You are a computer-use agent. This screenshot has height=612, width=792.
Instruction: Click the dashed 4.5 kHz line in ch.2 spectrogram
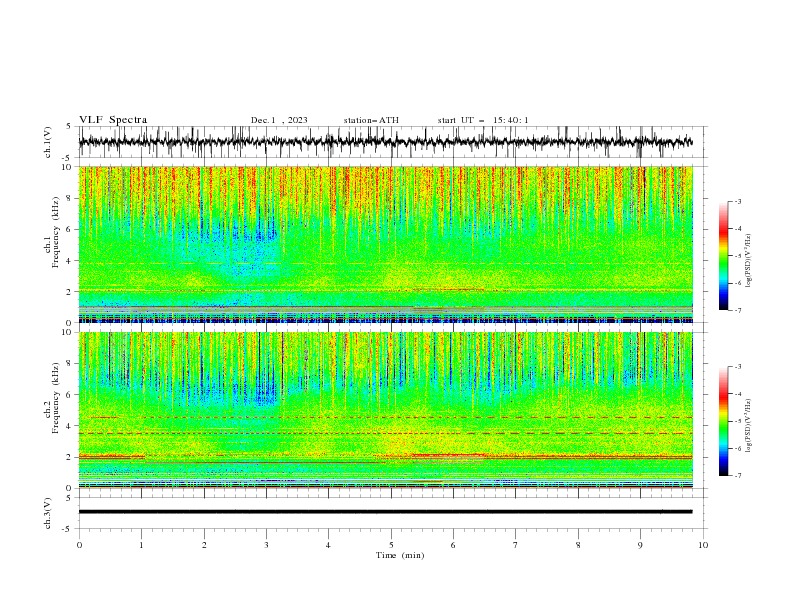pos(385,417)
